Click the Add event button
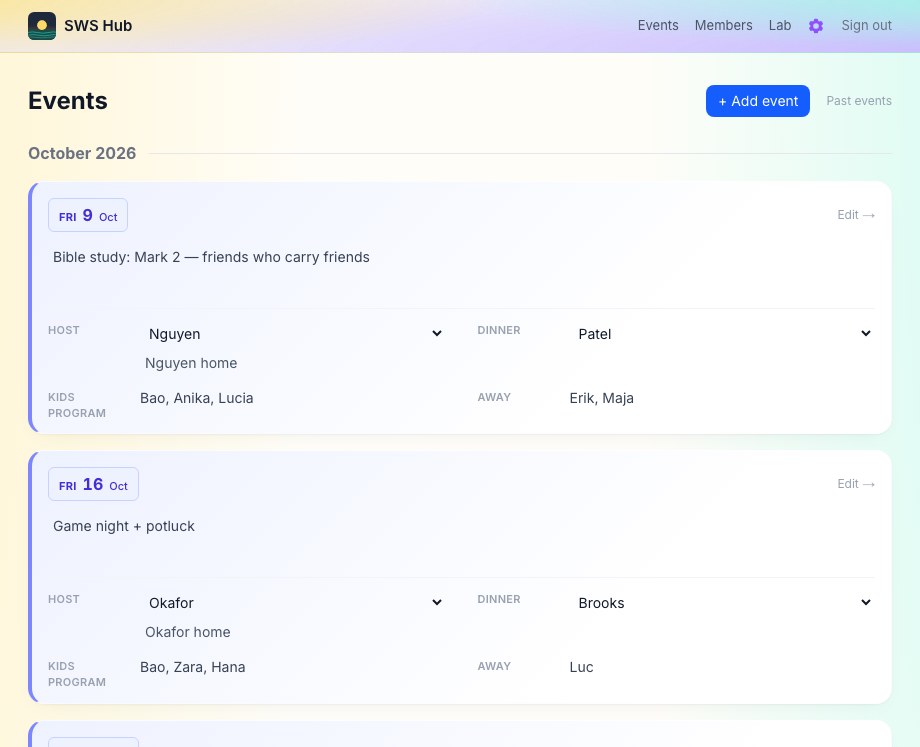 point(757,101)
